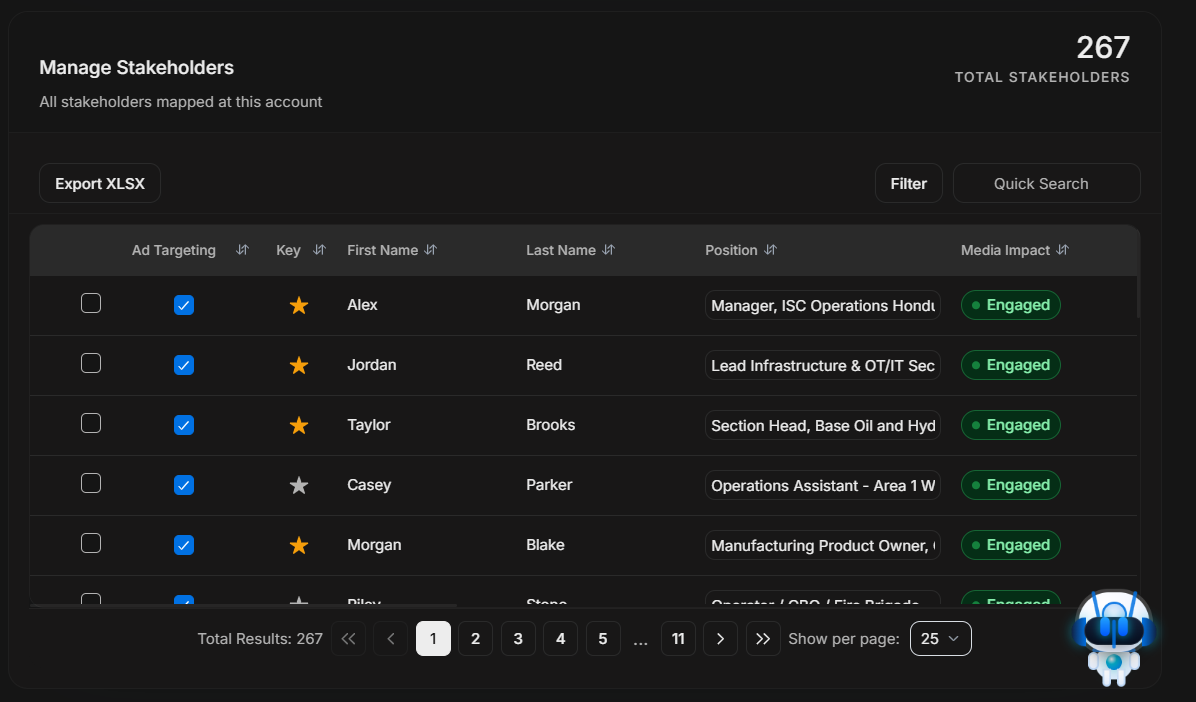Screen dimensions: 1196x702
Task: Open Casey Parker's Engaged status badge
Action: [x=1011, y=485]
